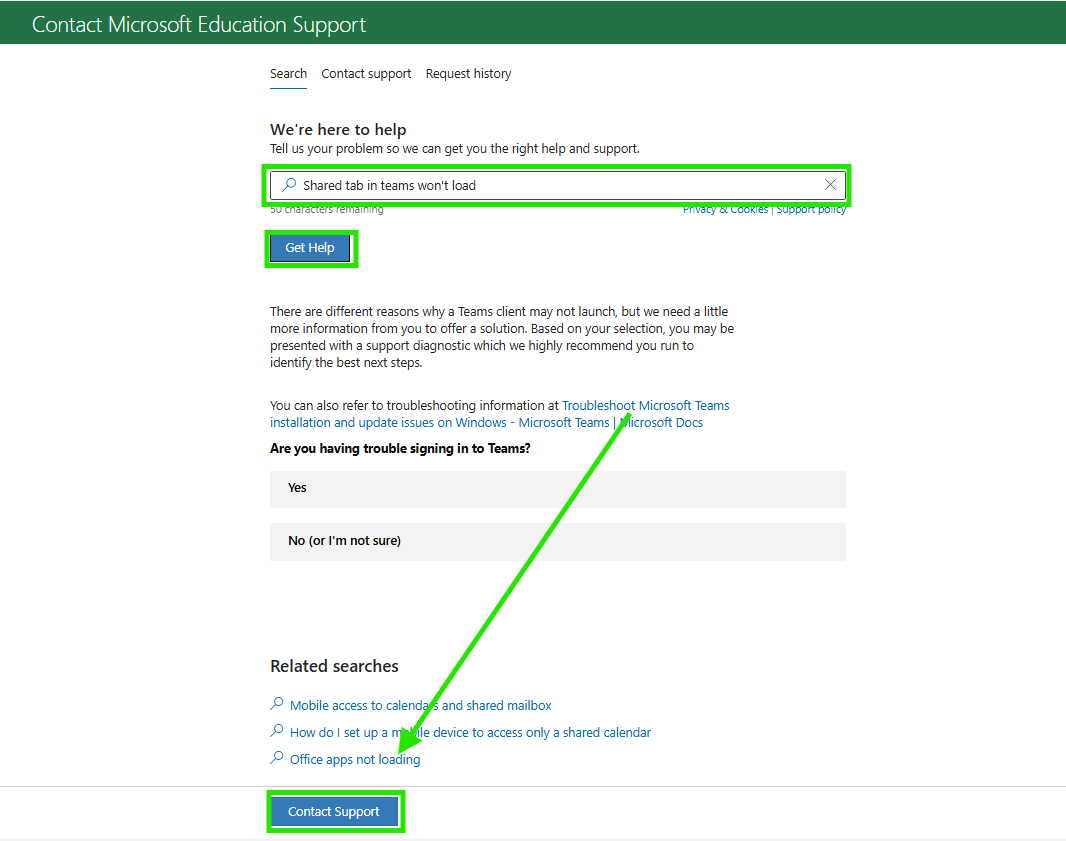Click the question Are you having trouble signing in
Image resolution: width=1066 pixels, height=841 pixels.
pyautogui.click(x=400, y=449)
